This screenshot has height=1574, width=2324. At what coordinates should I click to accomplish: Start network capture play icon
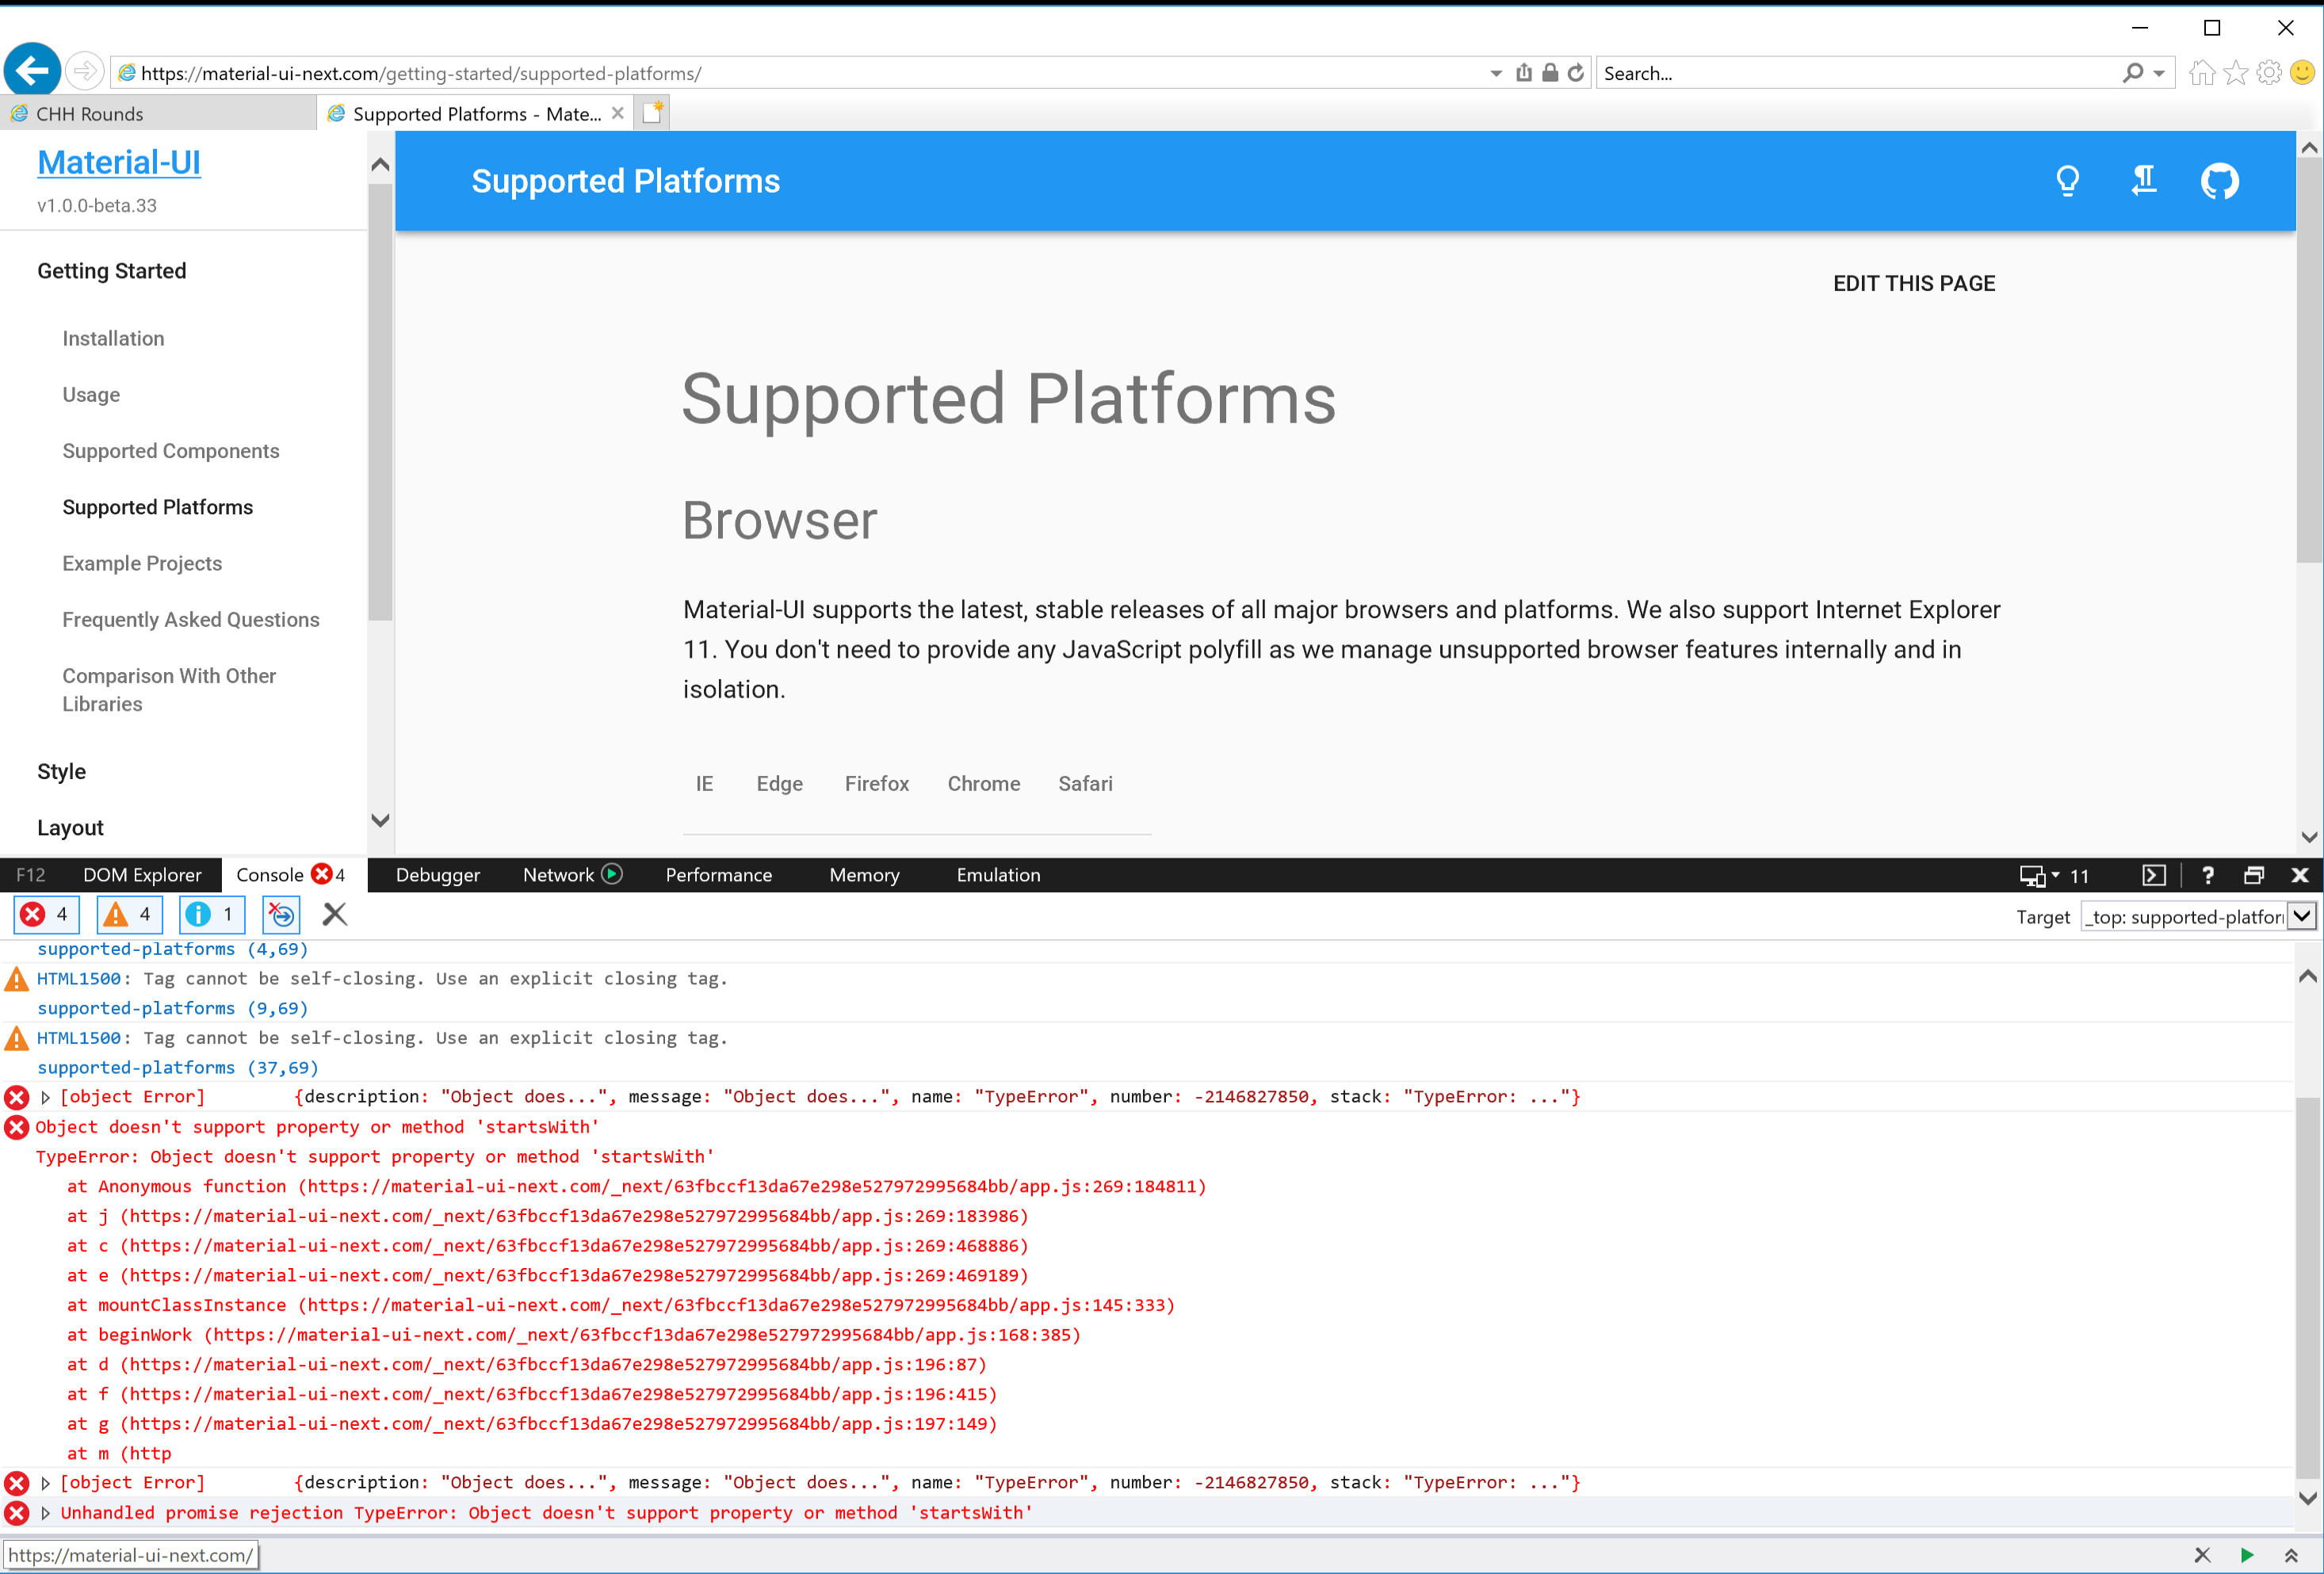point(612,874)
